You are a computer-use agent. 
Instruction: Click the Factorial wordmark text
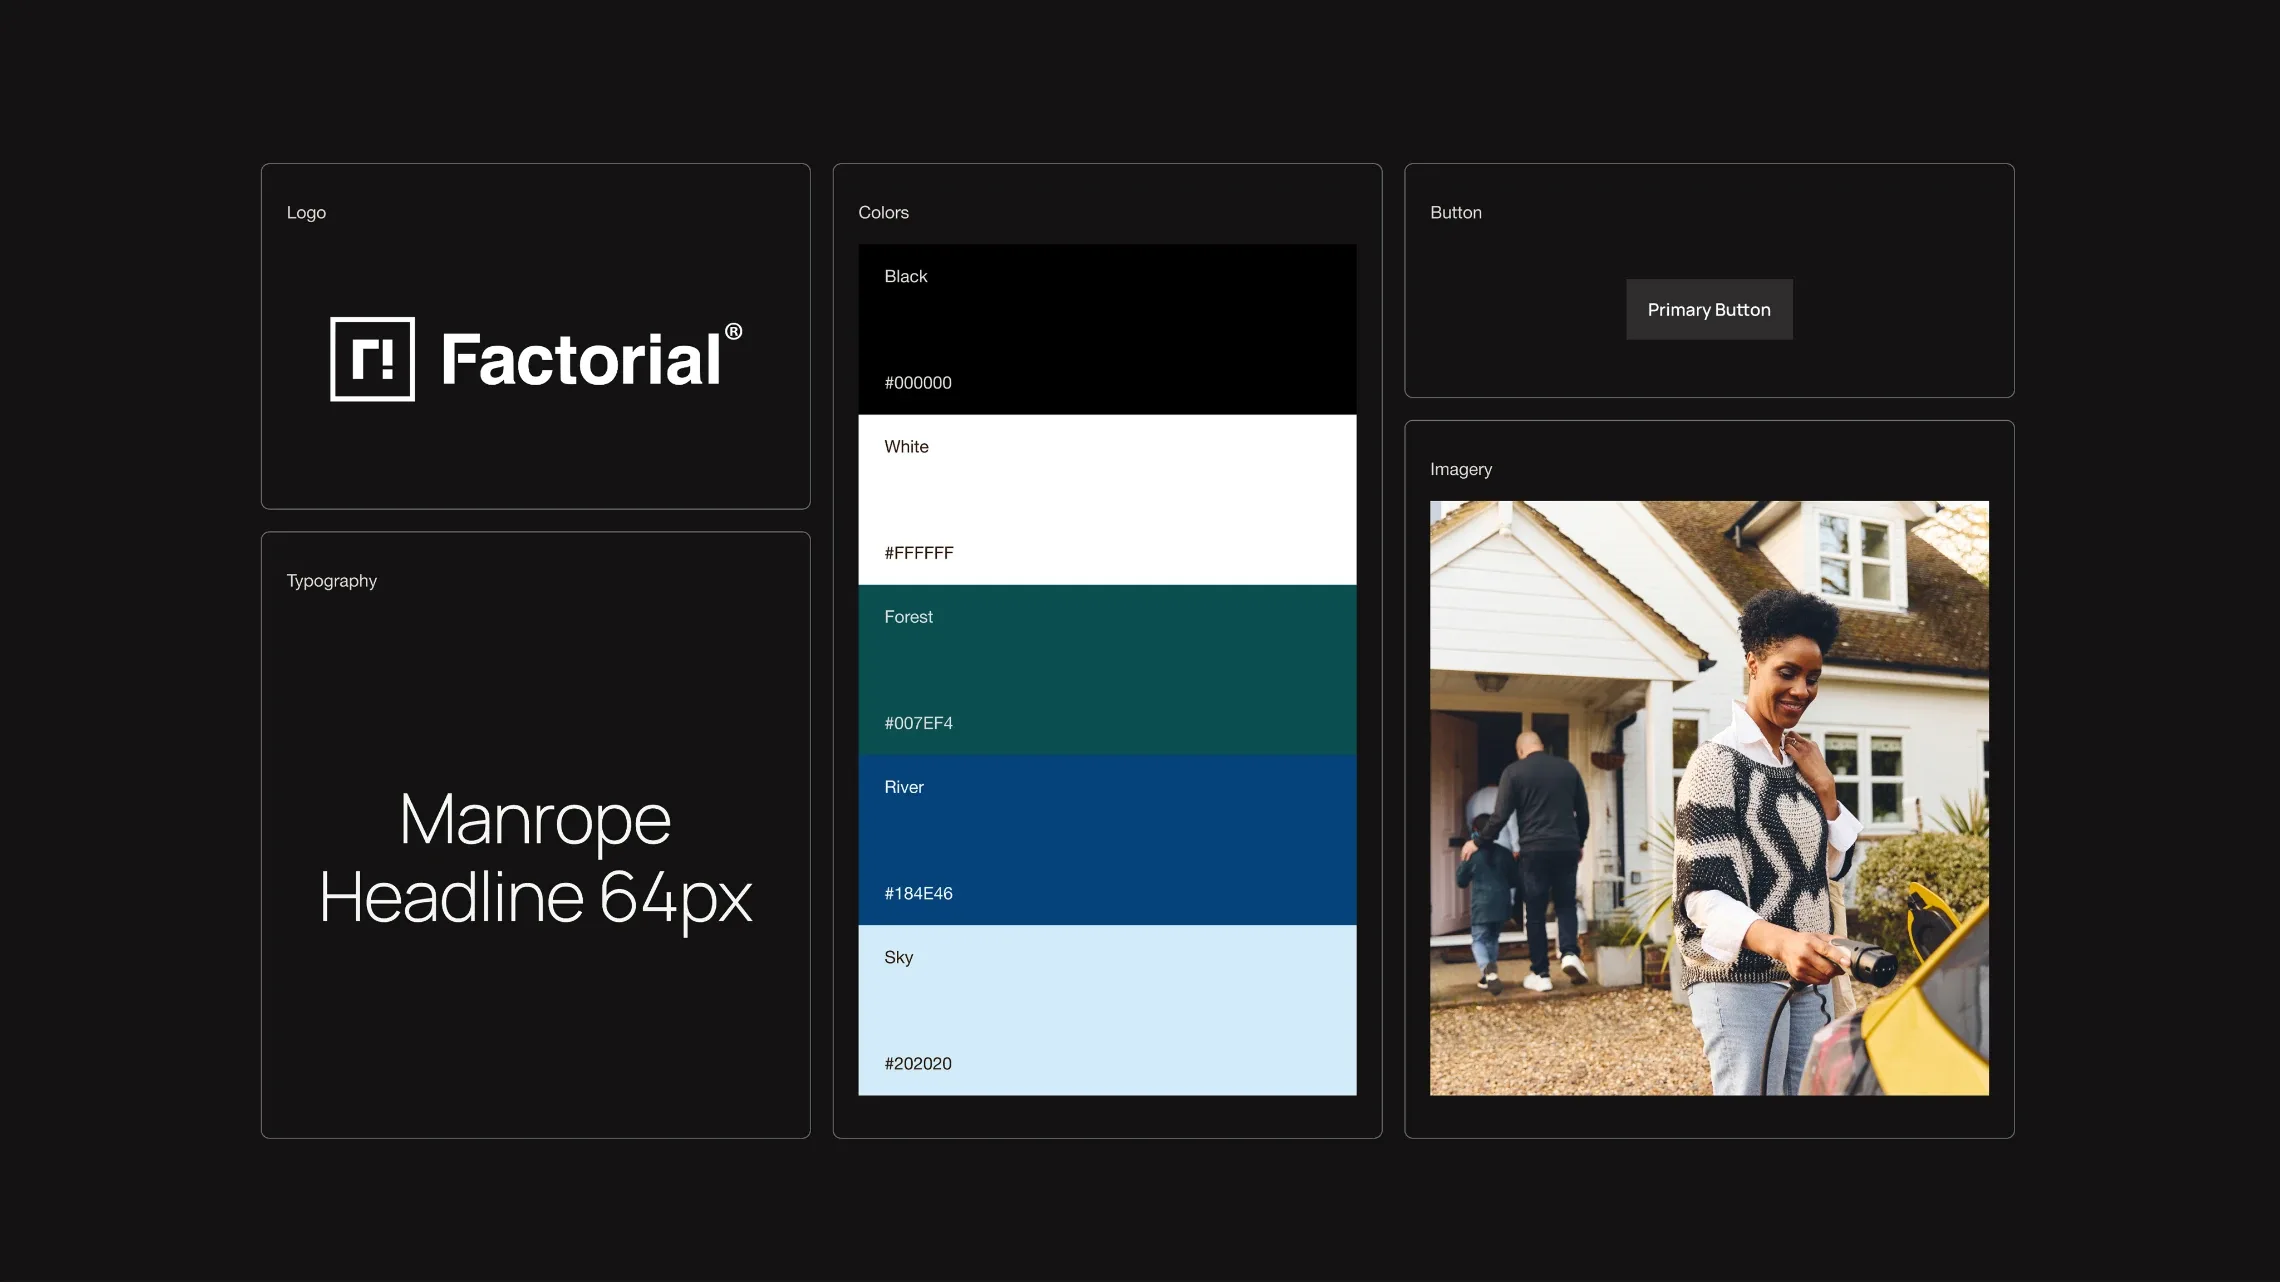(581, 360)
